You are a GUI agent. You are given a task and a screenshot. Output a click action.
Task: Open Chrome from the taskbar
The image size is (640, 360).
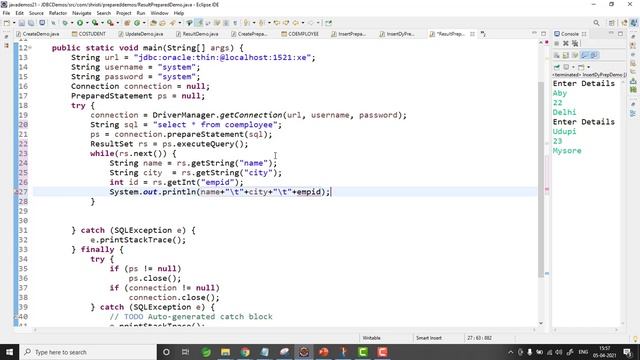pos(245,352)
